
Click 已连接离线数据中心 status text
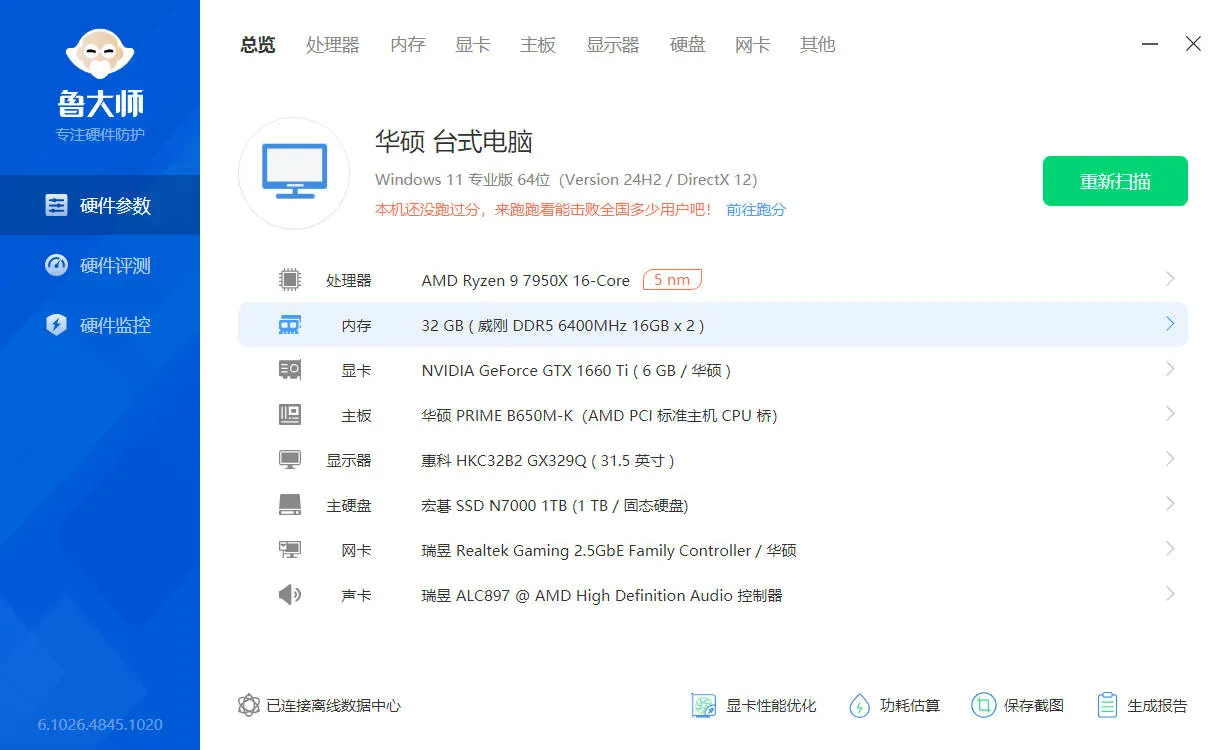pyautogui.click(x=333, y=706)
